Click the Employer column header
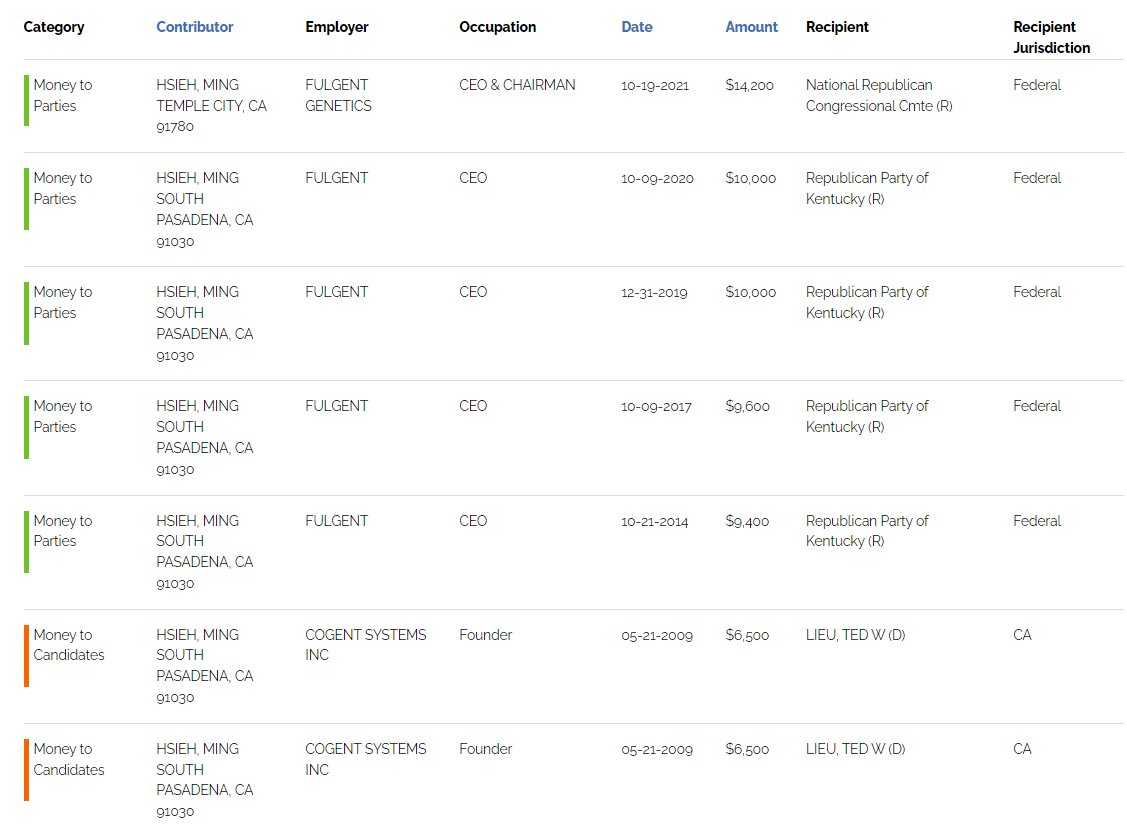1127x837 pixels. (337, 27)
